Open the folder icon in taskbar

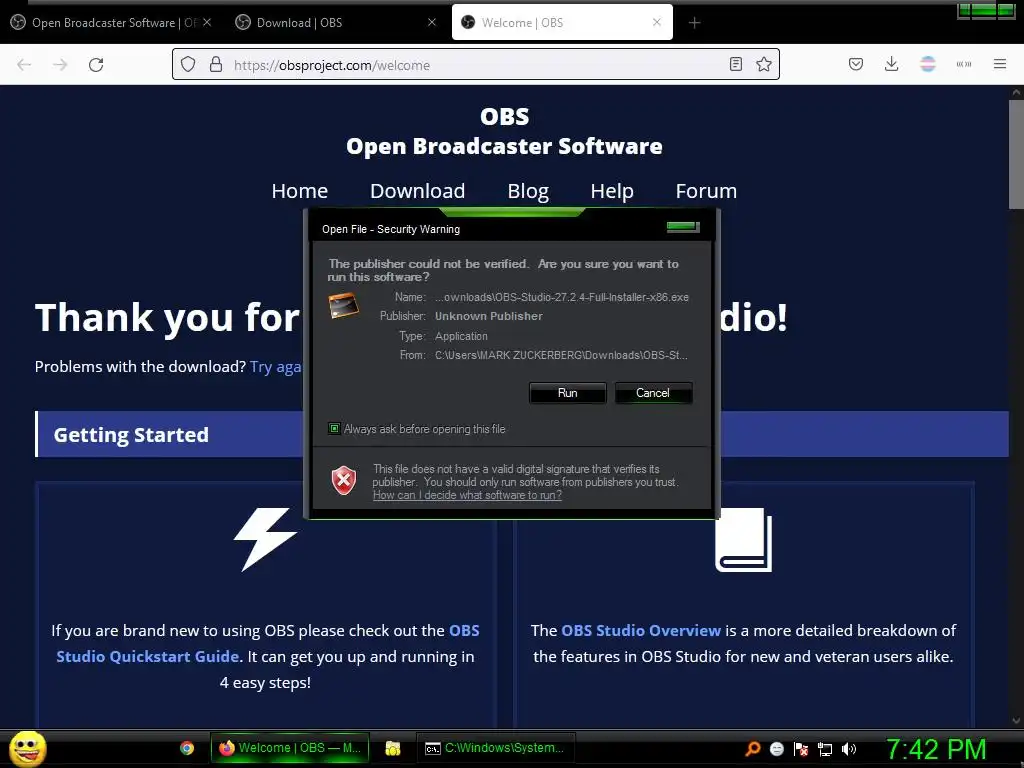point(392,748)
